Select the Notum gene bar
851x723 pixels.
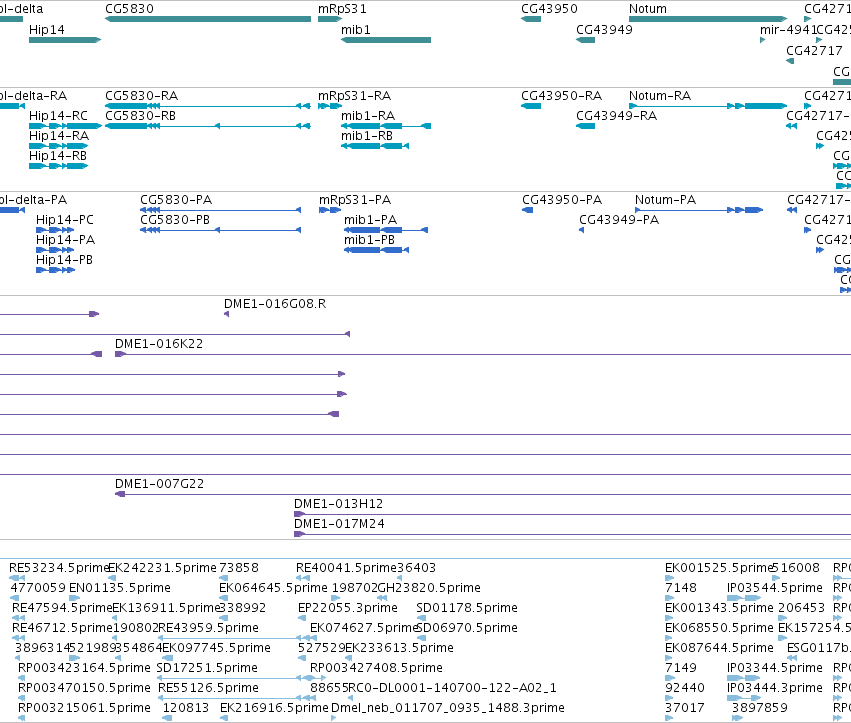tap(708, 19)
